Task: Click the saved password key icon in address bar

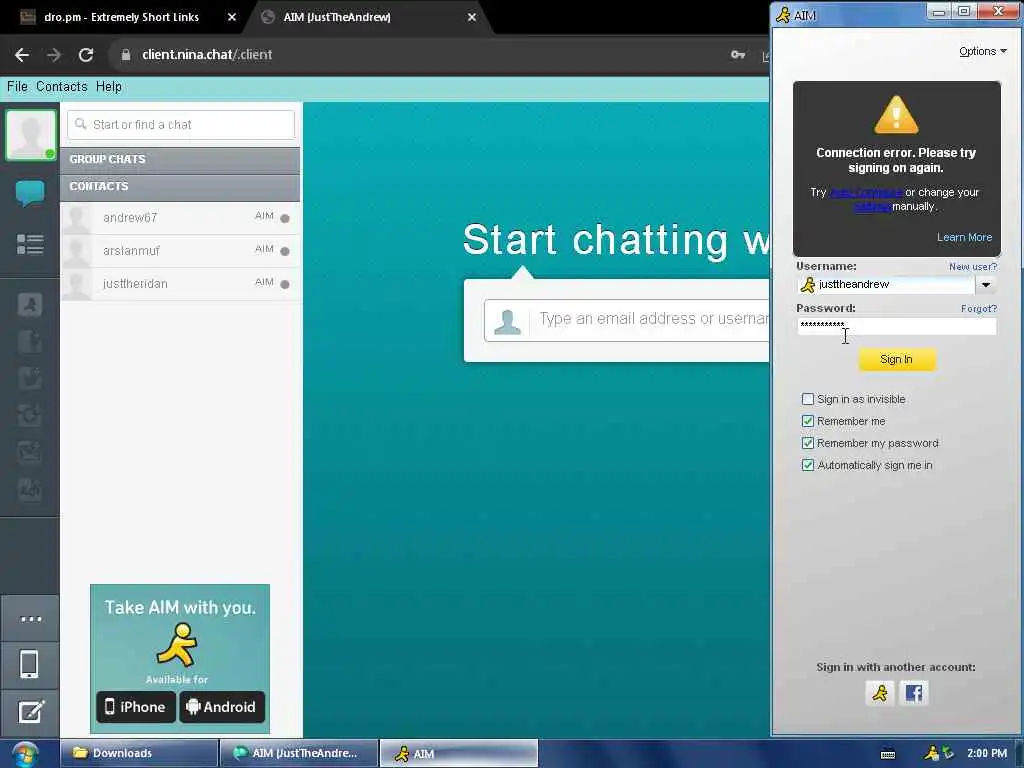Action: point(738,55)
